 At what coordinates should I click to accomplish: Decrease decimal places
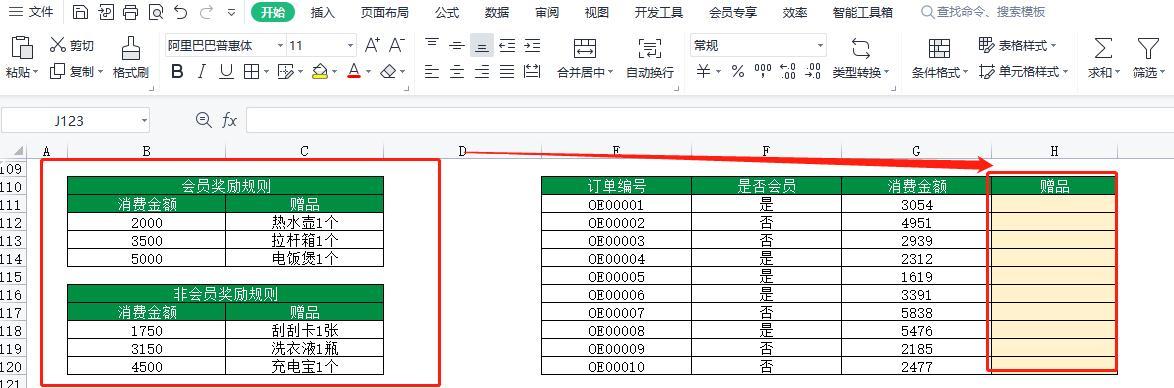click(812, 72)
